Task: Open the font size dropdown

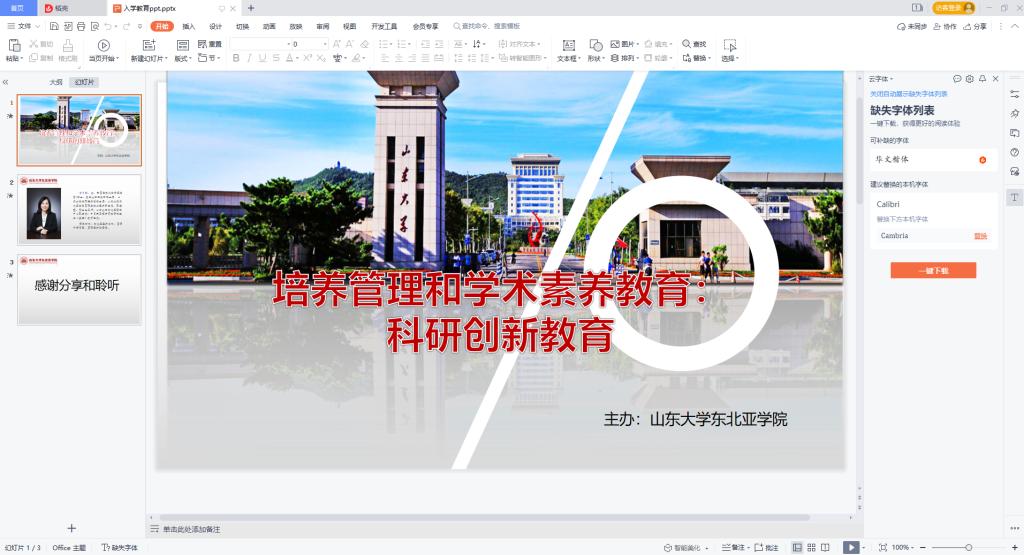Action: tap(325, 44)
